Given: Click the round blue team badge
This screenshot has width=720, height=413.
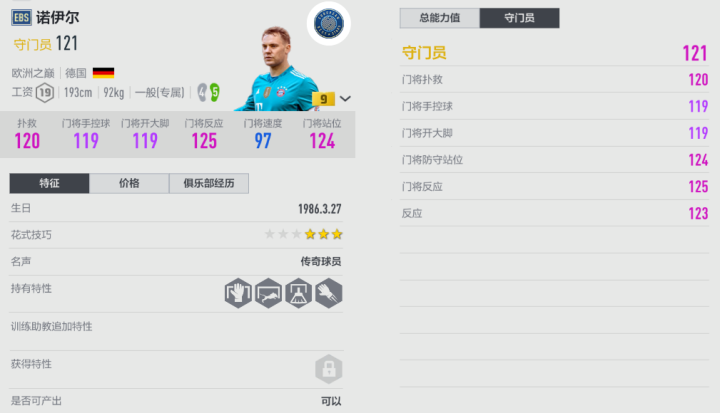Looking at the screenshot, I should [329, 23].
